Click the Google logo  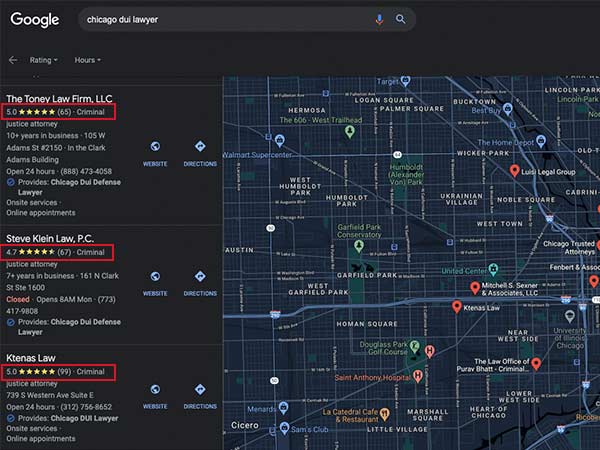[34, 20]
